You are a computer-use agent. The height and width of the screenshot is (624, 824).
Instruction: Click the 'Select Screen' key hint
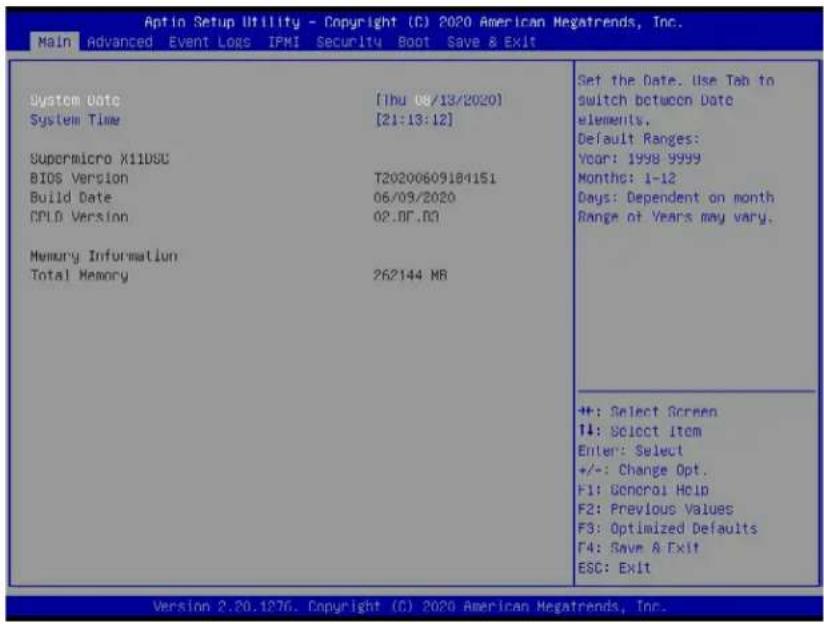(x=647, y=412)
